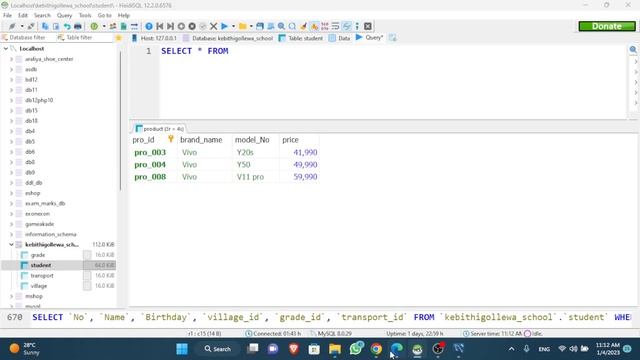The width and height of the screenshot is (640, 360).
Task: Open the File menu
Action: 7,15
